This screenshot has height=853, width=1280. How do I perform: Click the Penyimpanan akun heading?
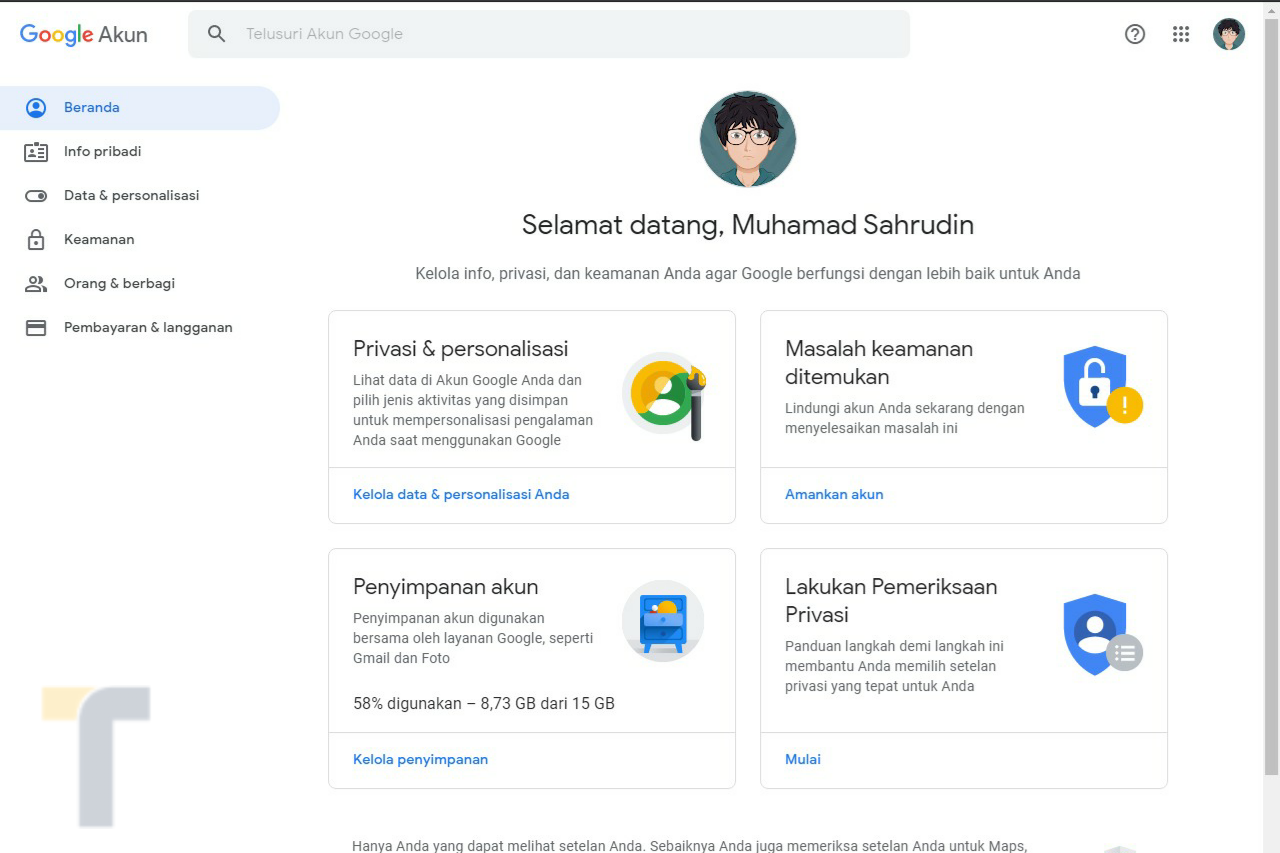click(445, 587)
